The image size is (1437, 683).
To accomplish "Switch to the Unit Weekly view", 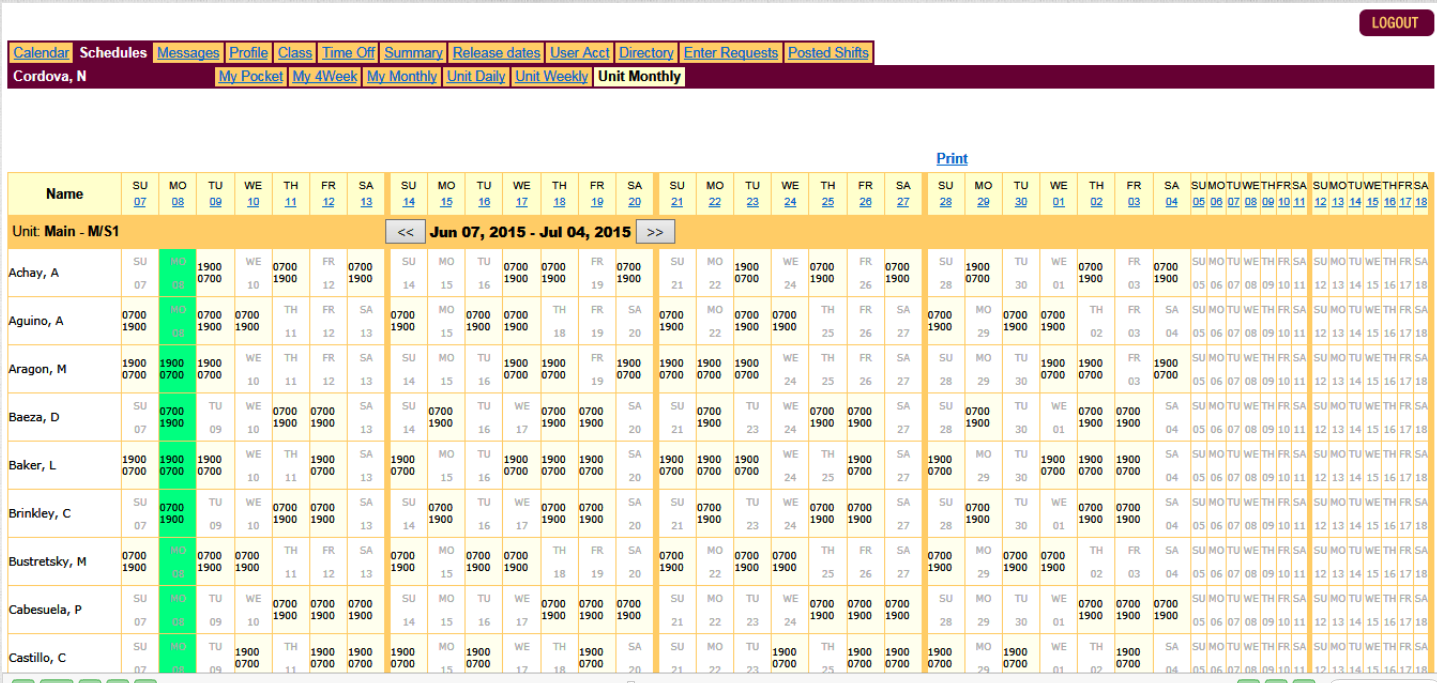I will pos(551,76).
